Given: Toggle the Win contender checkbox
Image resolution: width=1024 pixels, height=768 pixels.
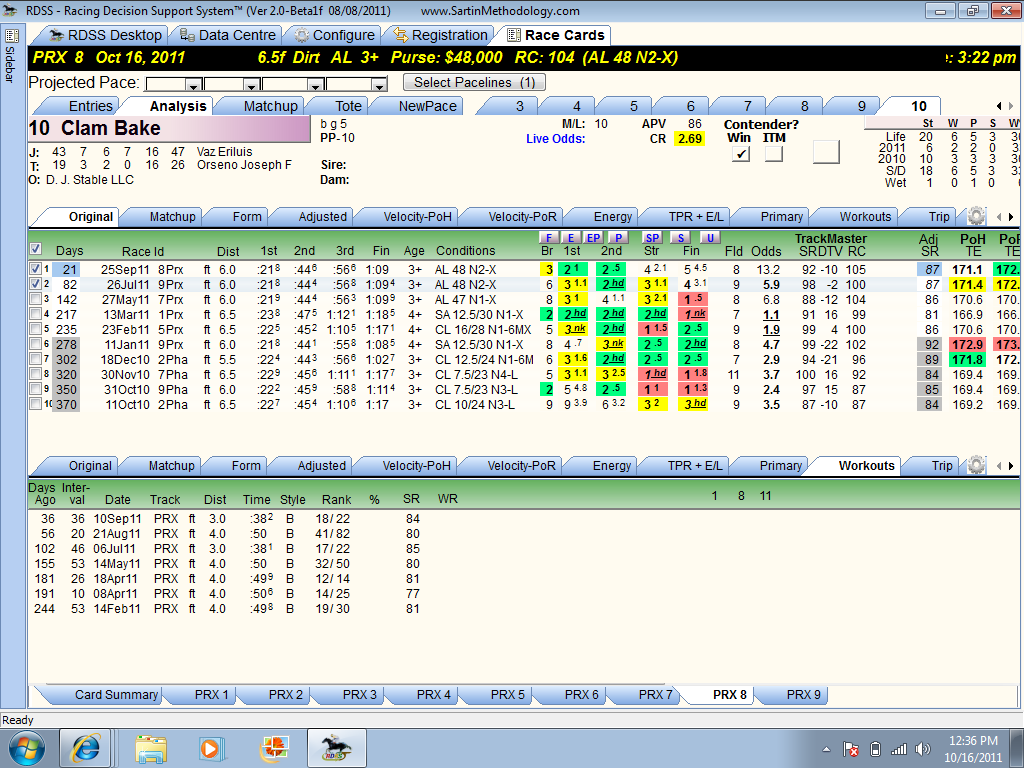Looking at the screenshot, I should coord(741,154).
